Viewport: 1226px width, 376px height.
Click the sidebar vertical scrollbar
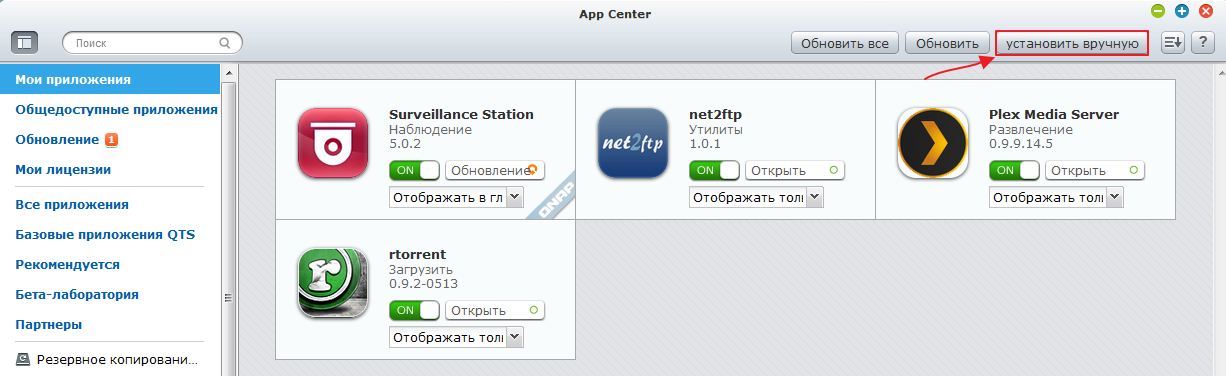pyautogui.click(x=227, y=220)
